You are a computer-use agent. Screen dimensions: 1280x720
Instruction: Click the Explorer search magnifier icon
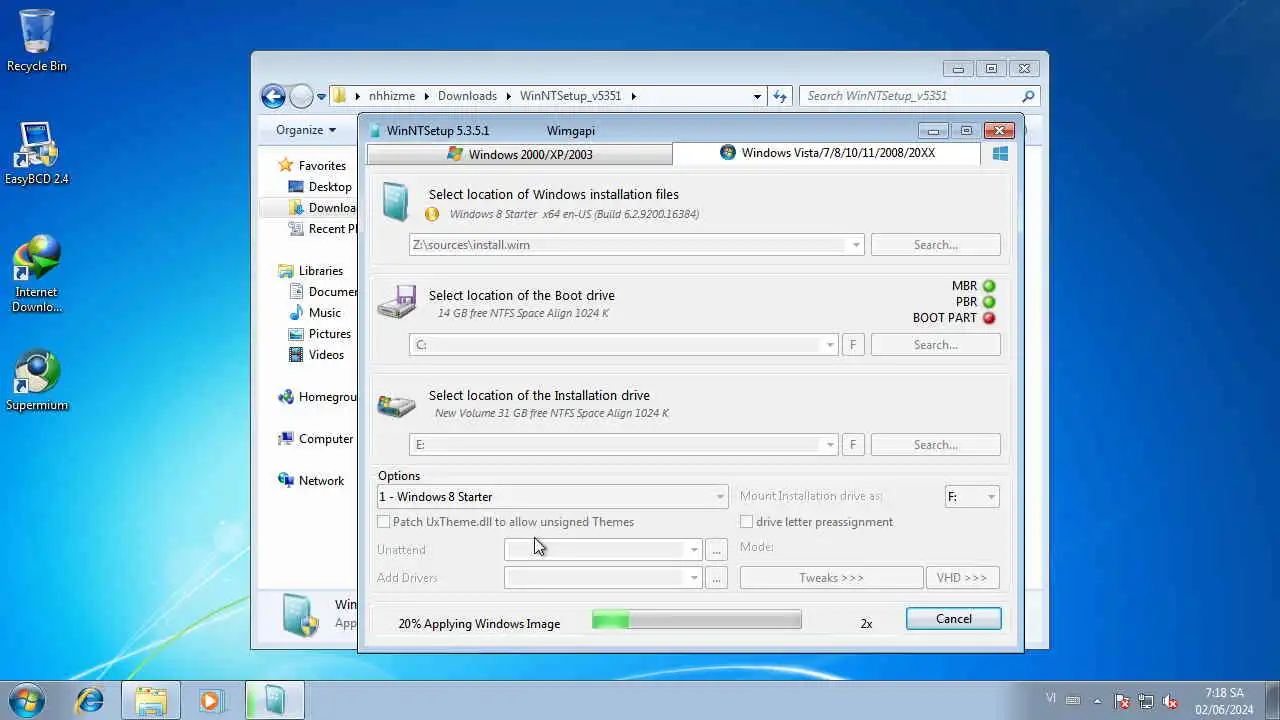(1028, 96)
